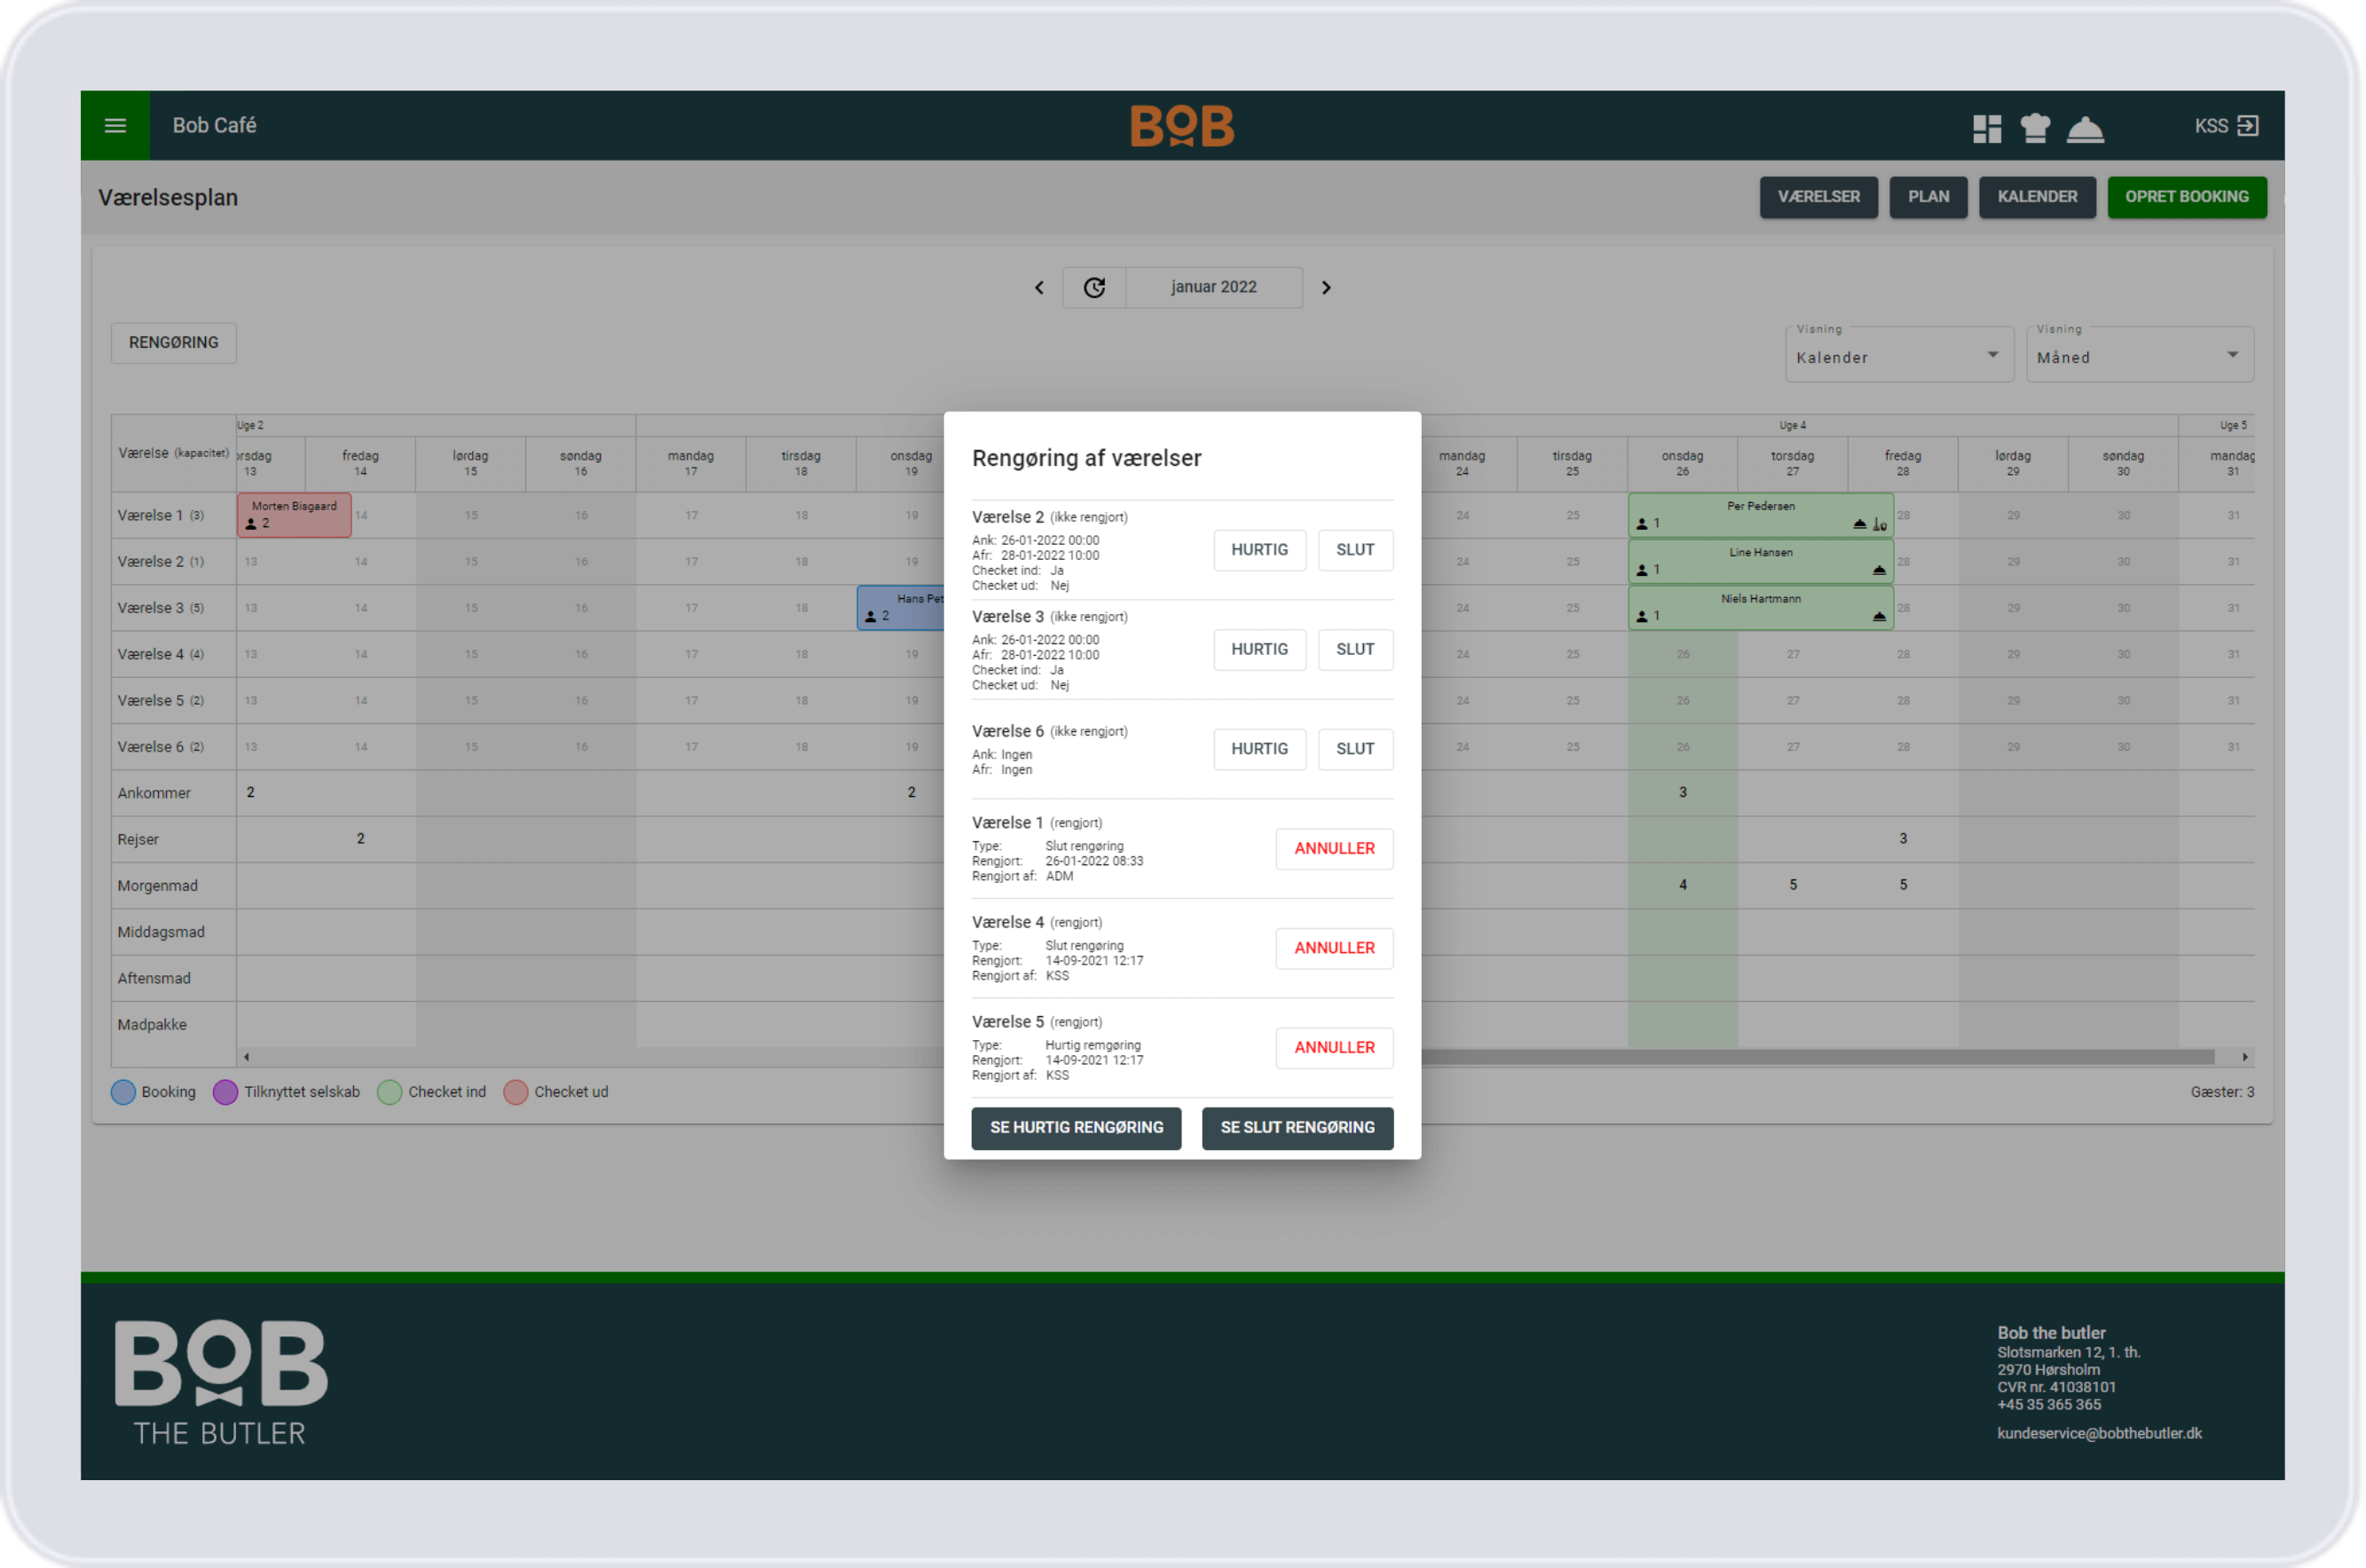Click the Per Pedersen booking block
The width and height of the screenshot is (2366, 1568).
click(x=1759, y=514)
